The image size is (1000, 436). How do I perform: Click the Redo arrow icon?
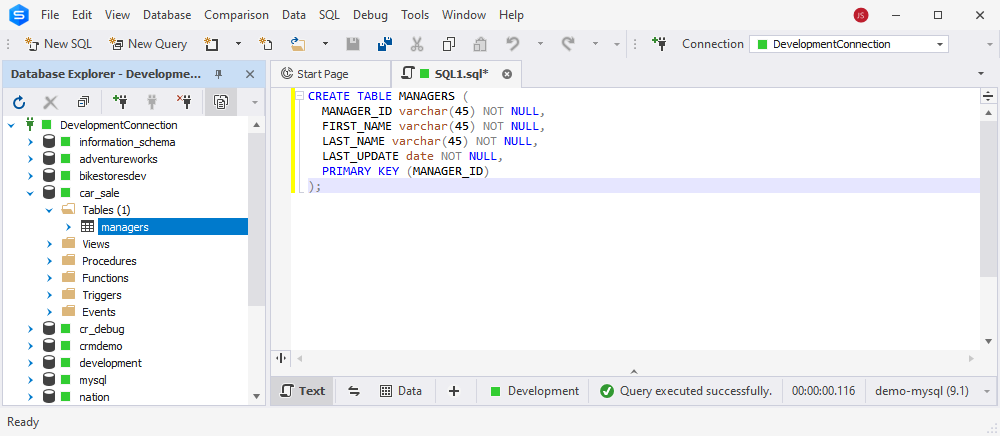[568, 43]
